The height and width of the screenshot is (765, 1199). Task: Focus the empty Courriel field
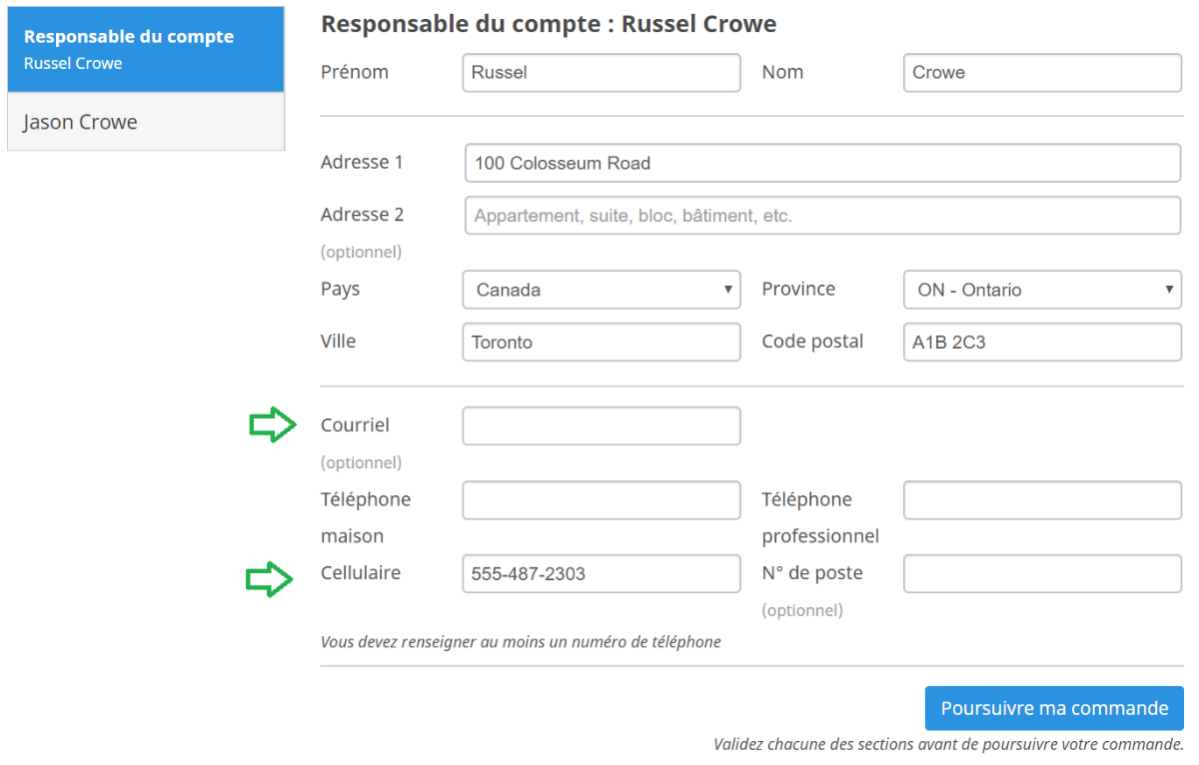[601, 425]
